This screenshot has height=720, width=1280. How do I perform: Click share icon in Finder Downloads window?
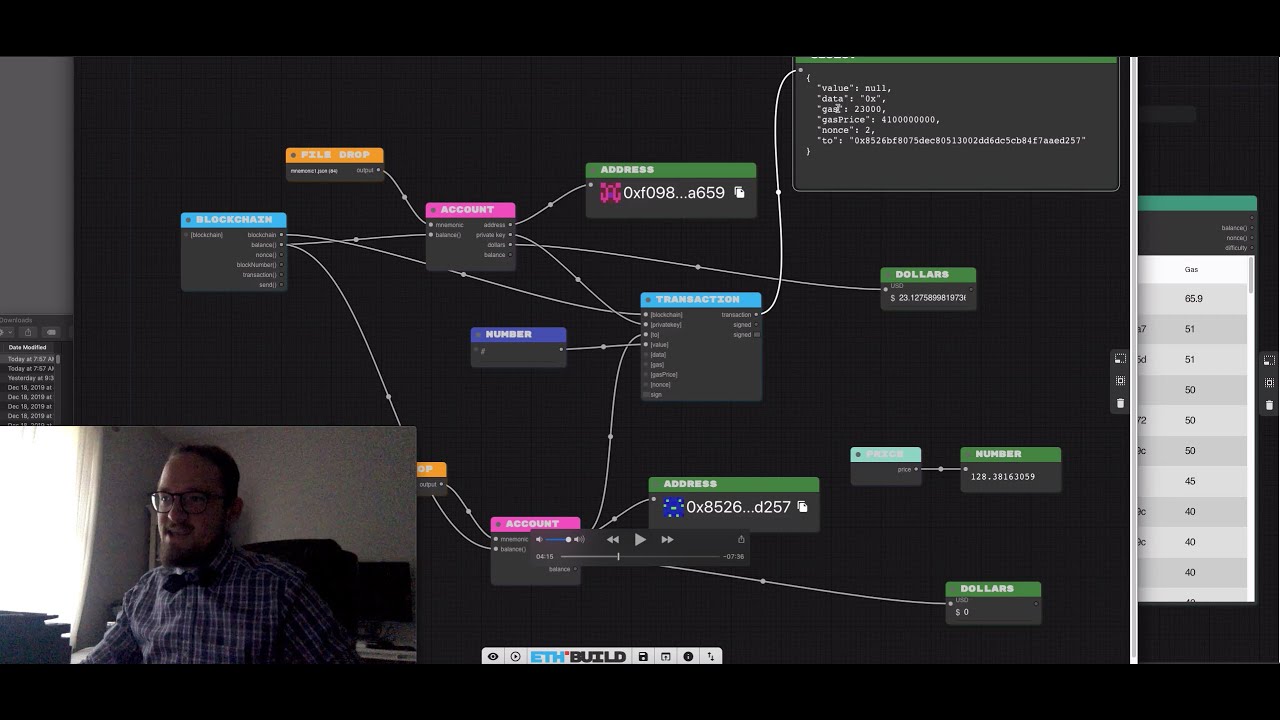tap(29, 332)
